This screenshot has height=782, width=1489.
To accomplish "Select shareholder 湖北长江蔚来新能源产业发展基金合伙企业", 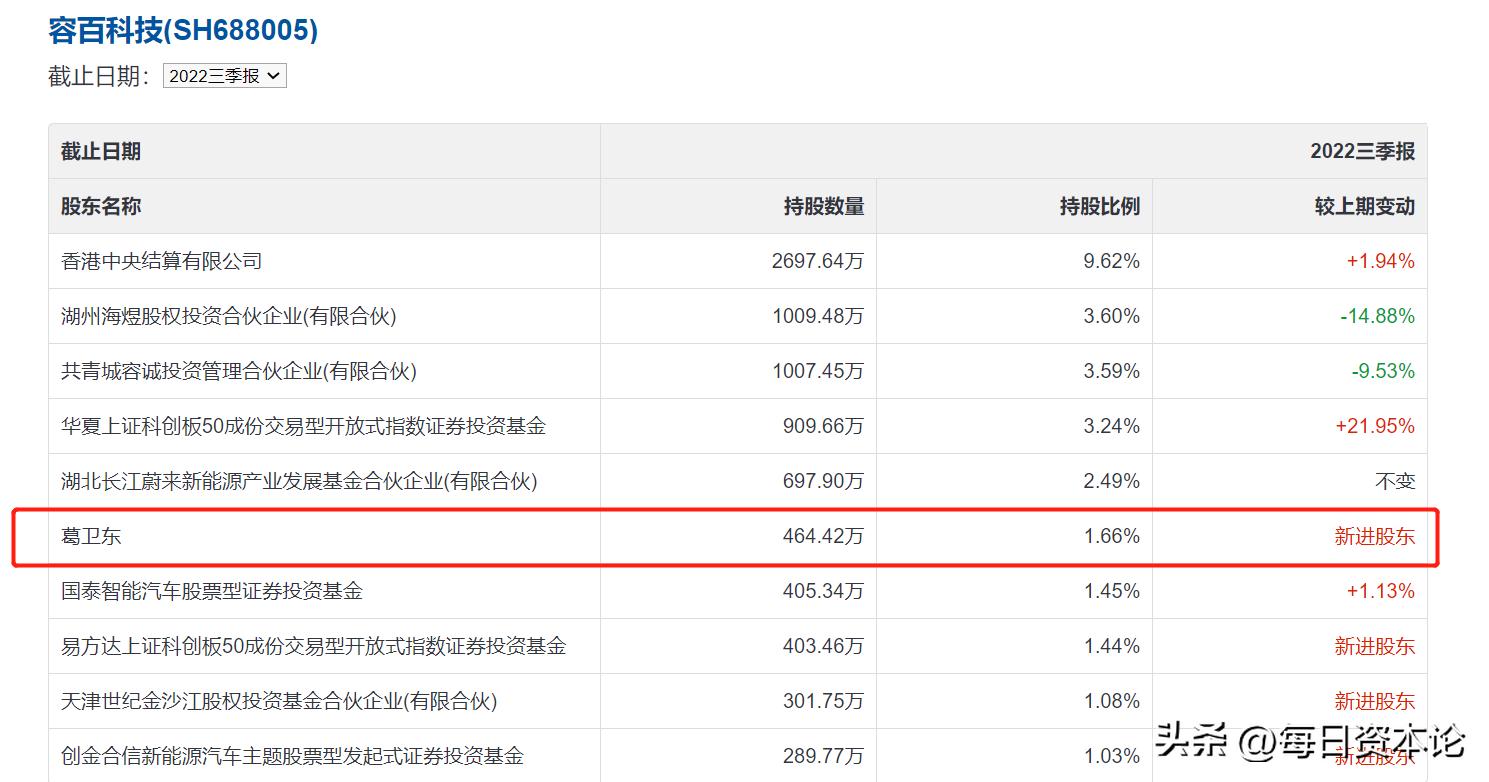I will pos(299,482).
